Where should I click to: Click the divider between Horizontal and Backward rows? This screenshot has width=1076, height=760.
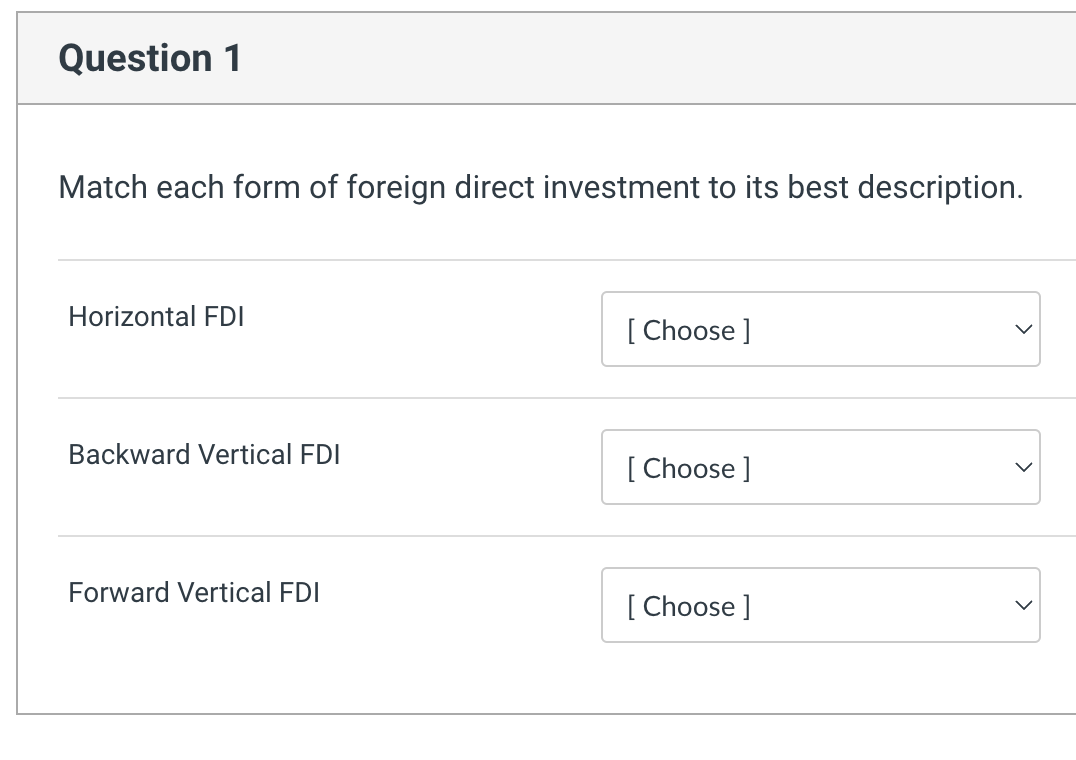pyautogui.click(x=566, y=398)
